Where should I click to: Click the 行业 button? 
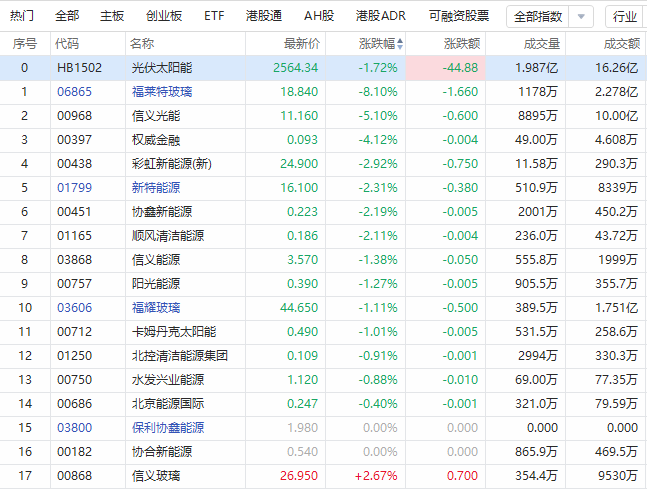click(625, 17)
